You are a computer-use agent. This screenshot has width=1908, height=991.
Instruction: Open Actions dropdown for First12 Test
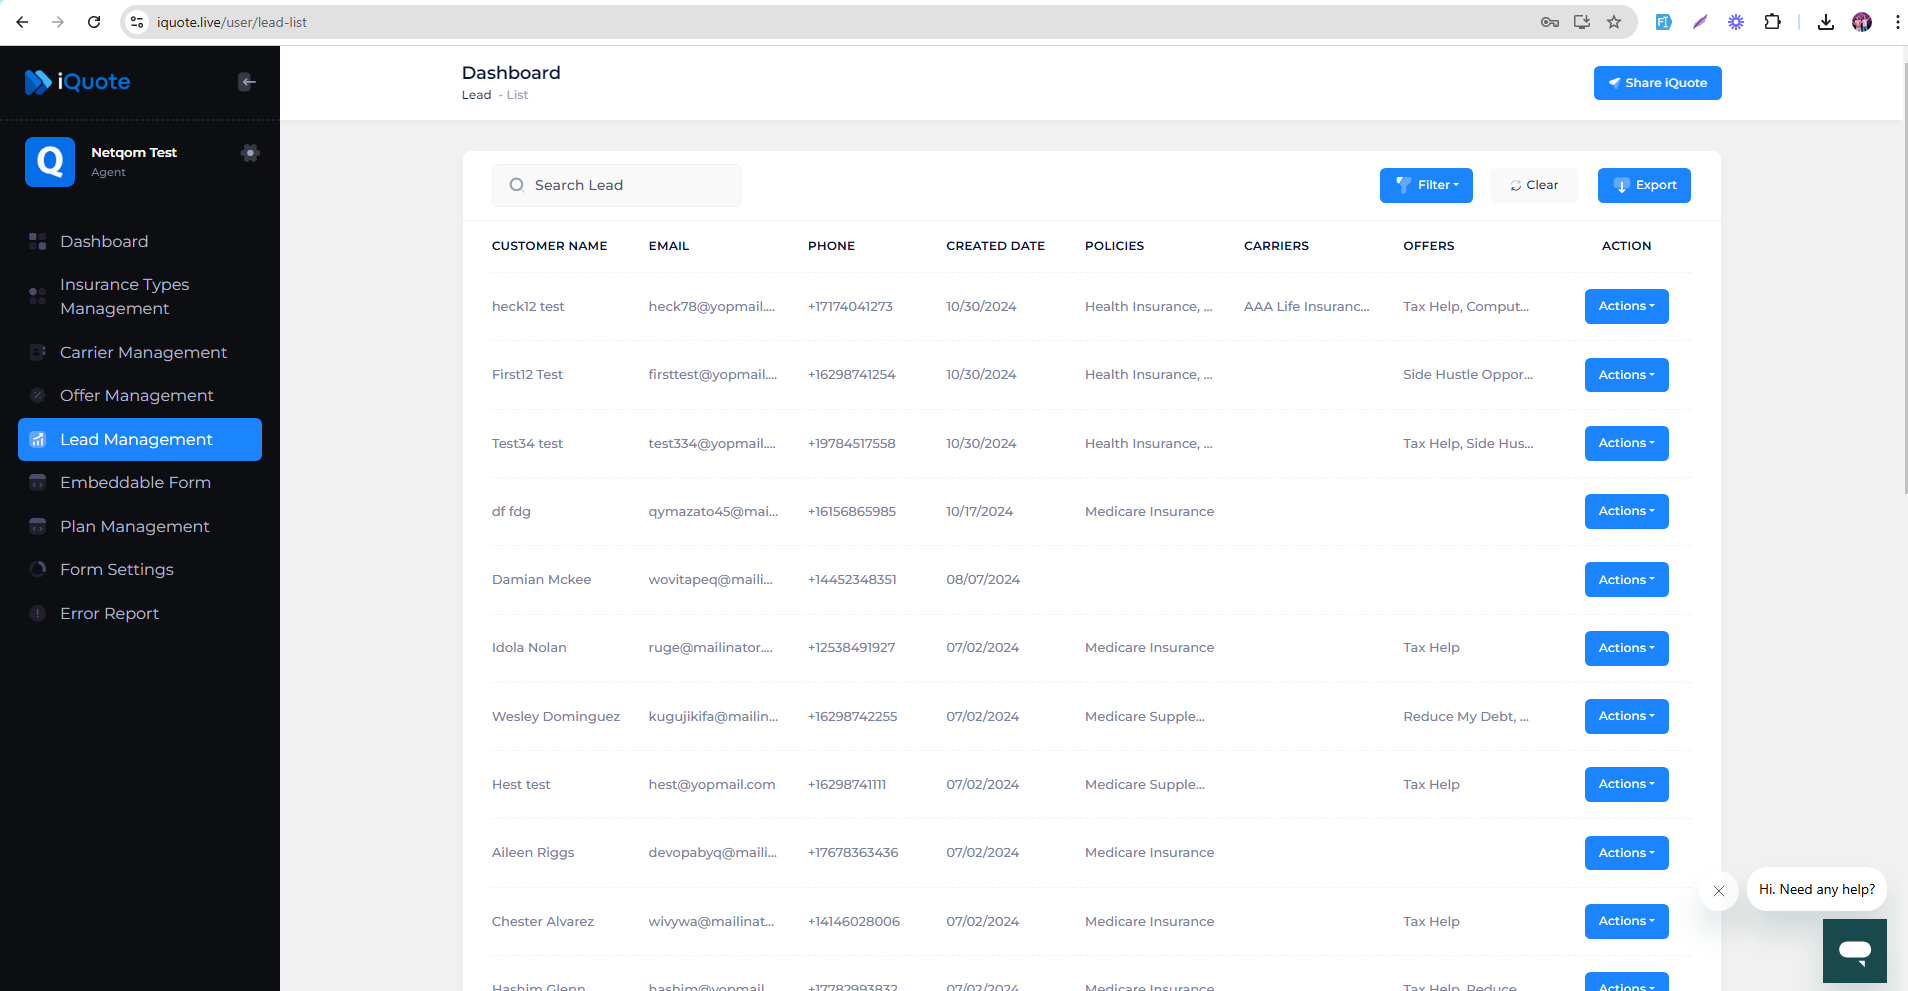click(x=1626, y=375)
